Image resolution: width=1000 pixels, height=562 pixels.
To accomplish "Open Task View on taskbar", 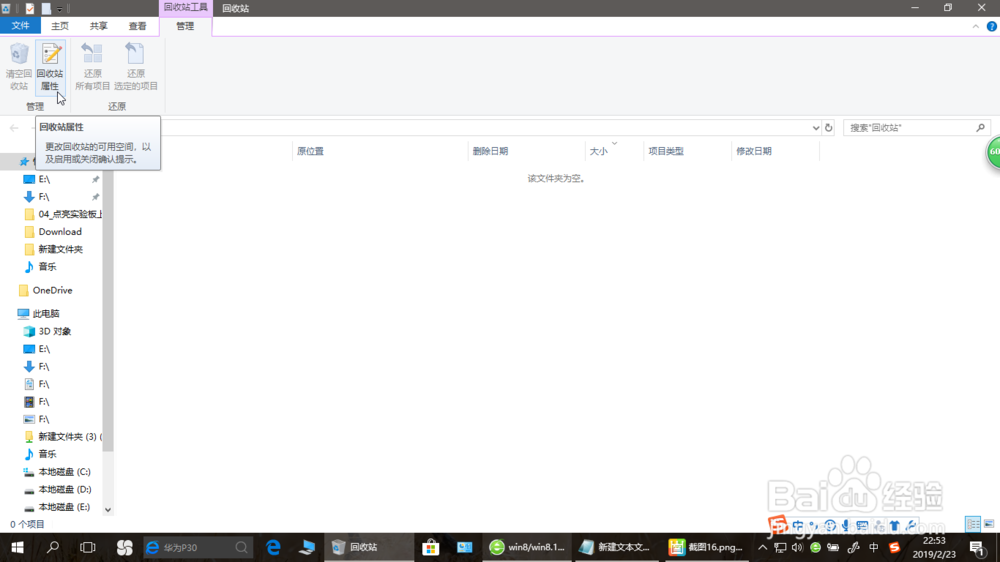I will tap(88, 547).
